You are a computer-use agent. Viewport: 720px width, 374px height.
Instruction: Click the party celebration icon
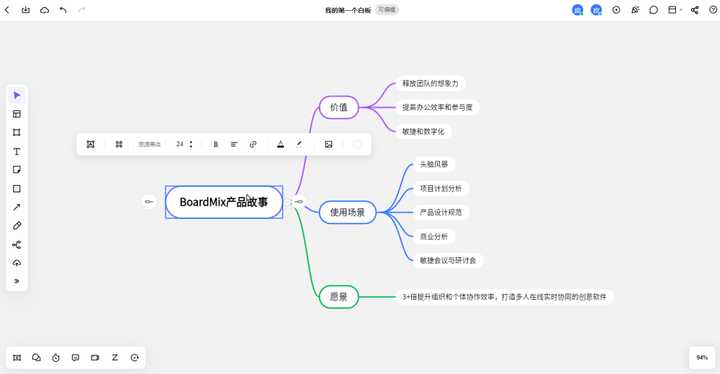635,10
